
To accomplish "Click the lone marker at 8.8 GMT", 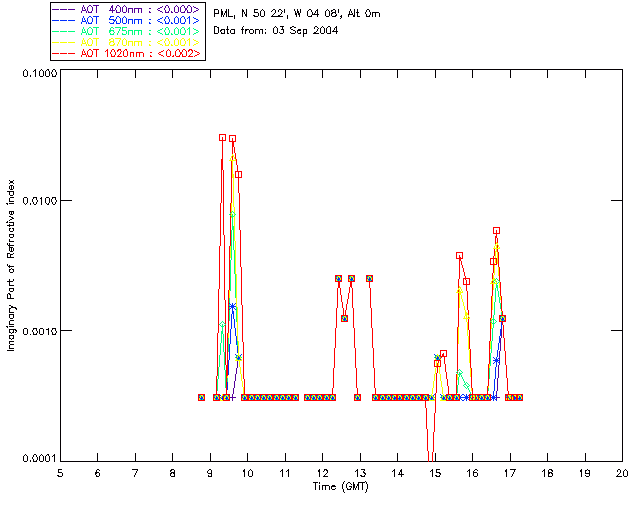I will click(x=201, y=397).
